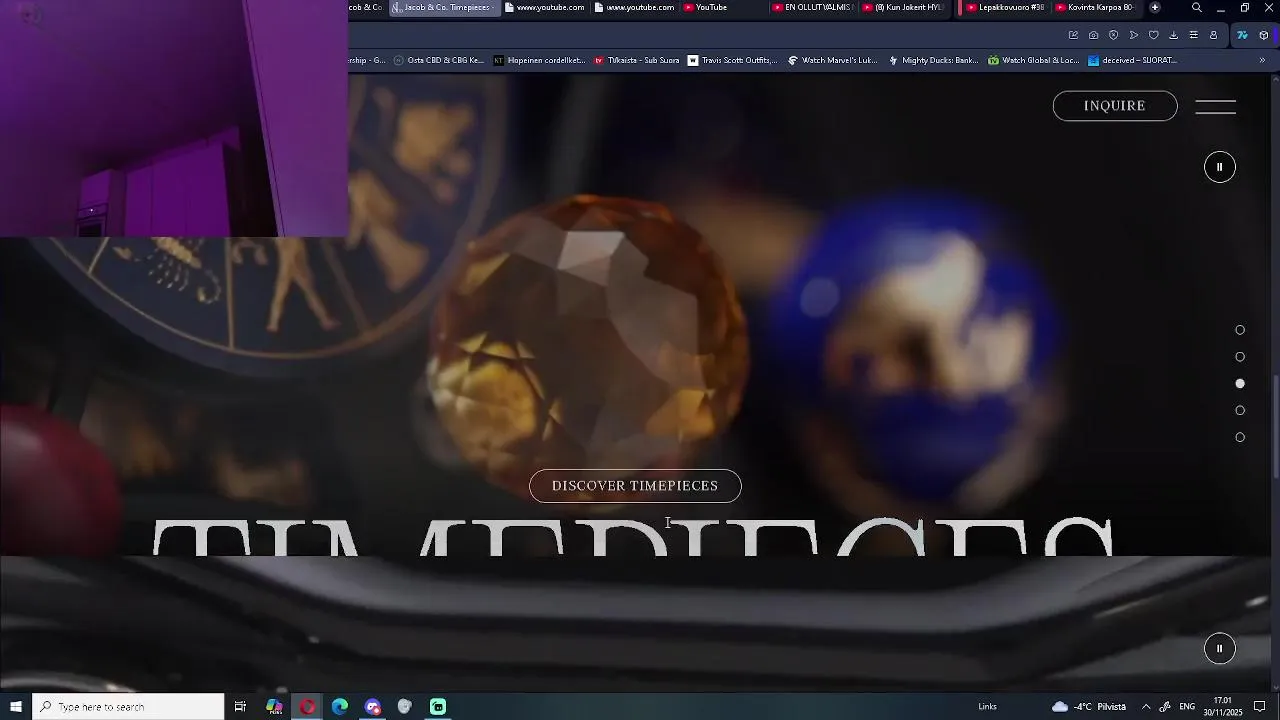
Task: Click the profile account icon
Action: point(1214,35)
